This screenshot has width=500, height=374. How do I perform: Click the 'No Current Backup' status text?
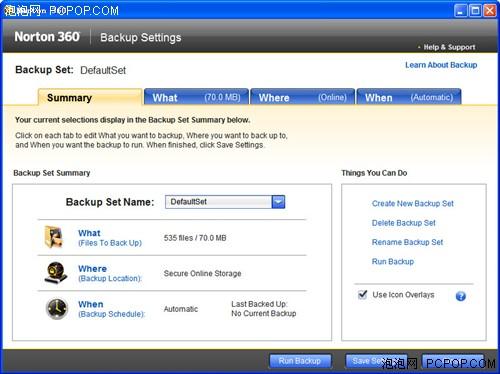pyautogui.click(x=264, y=314)
